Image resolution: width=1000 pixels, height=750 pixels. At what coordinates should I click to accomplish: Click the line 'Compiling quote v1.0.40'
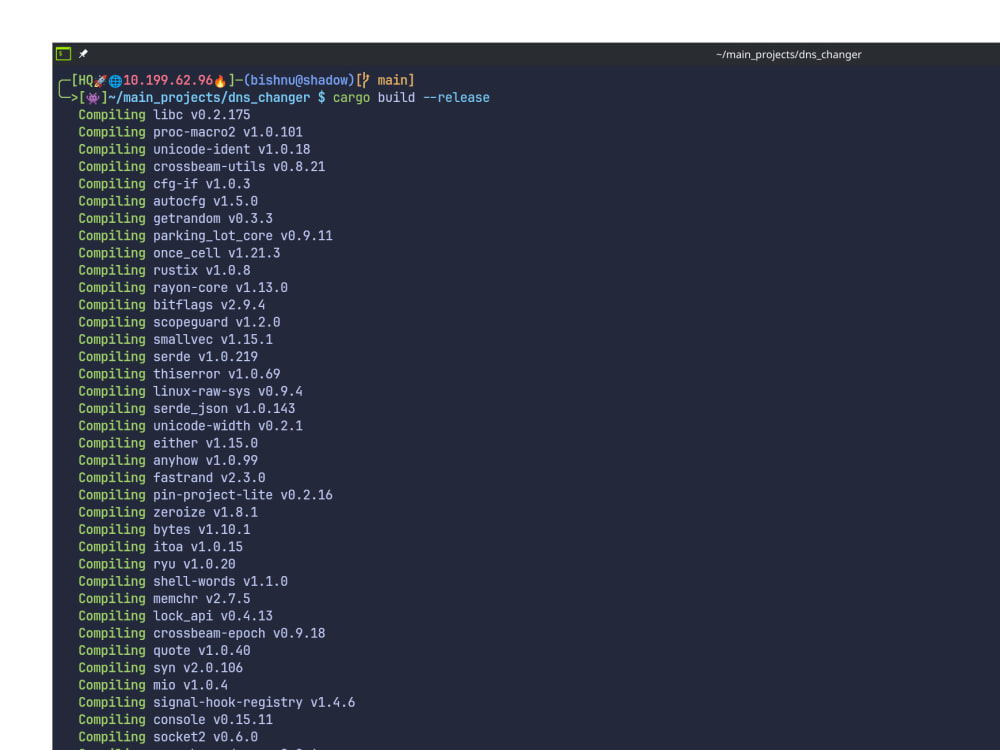164,650
